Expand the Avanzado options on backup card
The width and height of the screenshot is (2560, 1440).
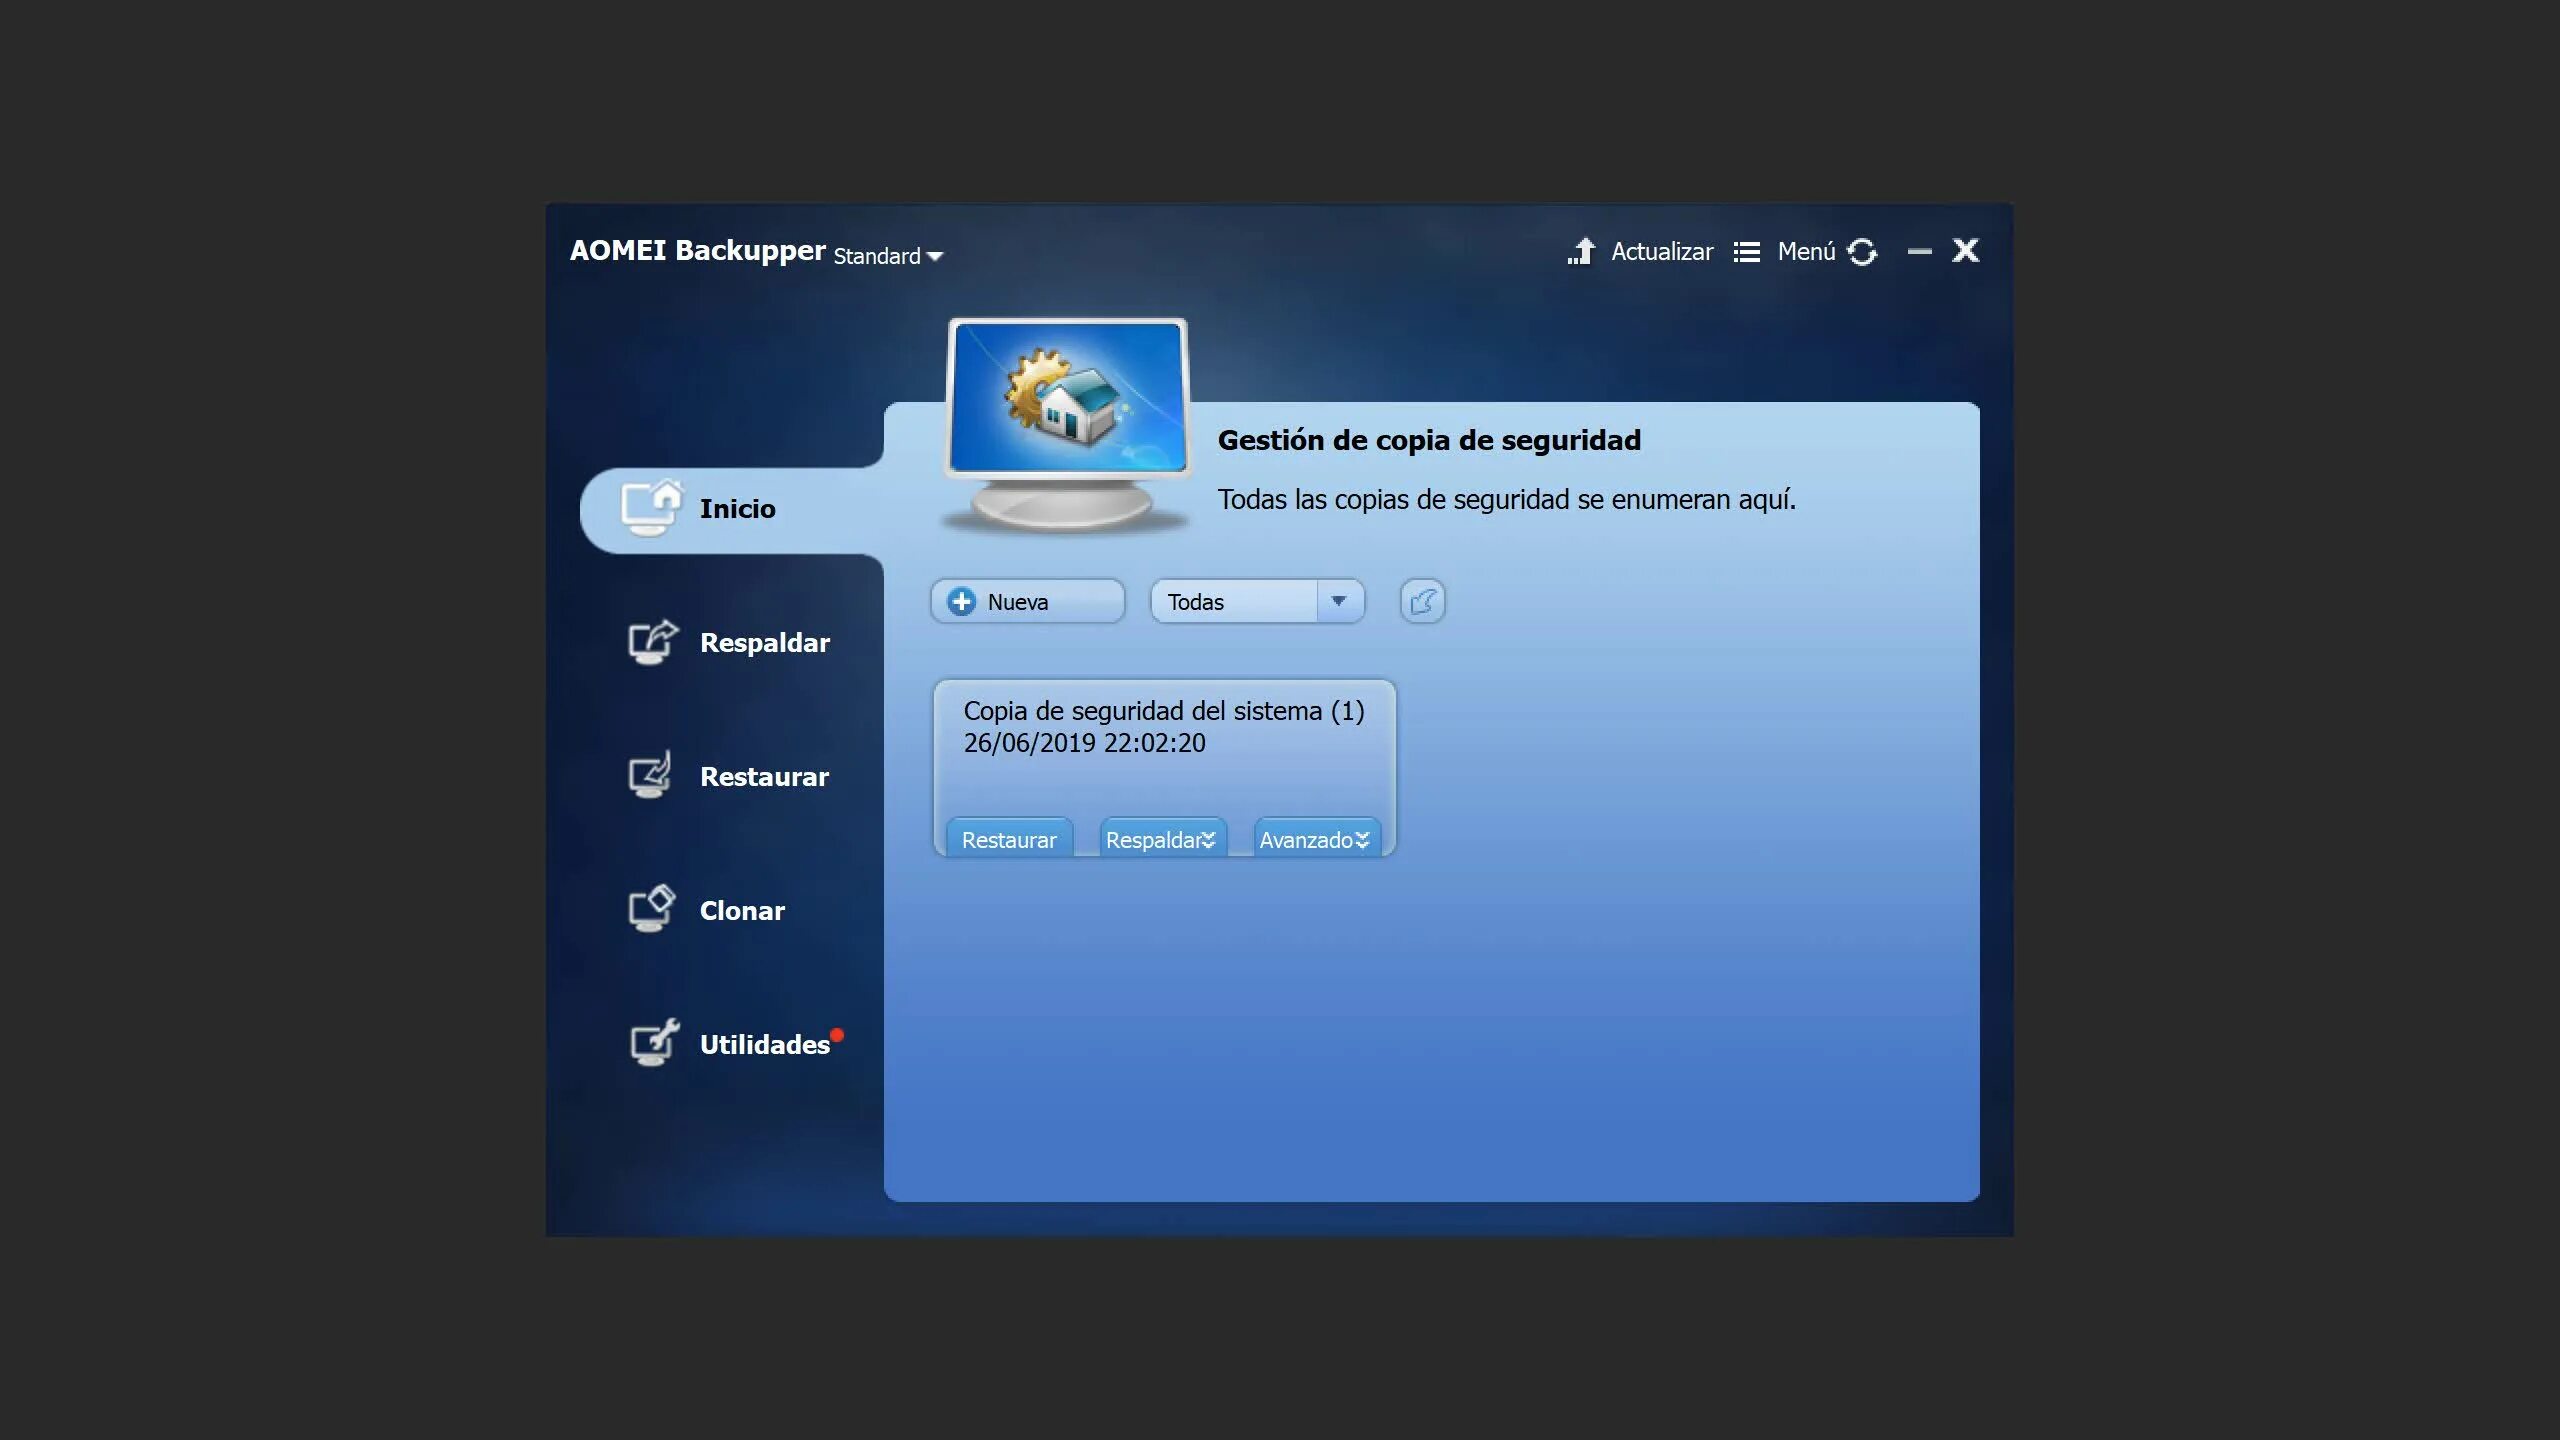click(x=1315, y=840)
